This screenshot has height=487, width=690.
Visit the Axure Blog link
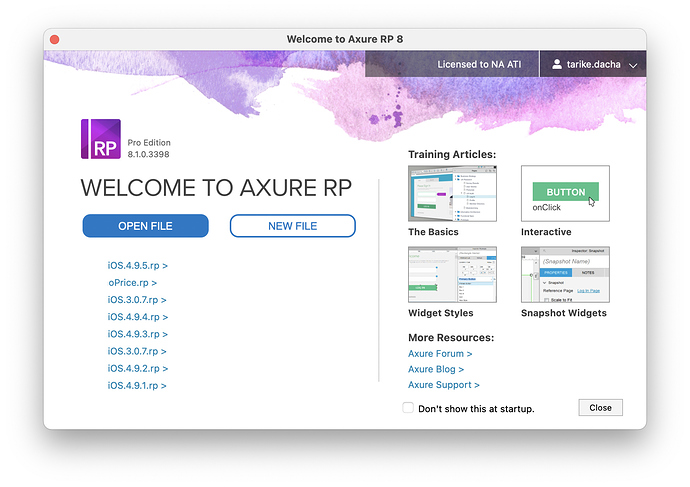(436, 369)
